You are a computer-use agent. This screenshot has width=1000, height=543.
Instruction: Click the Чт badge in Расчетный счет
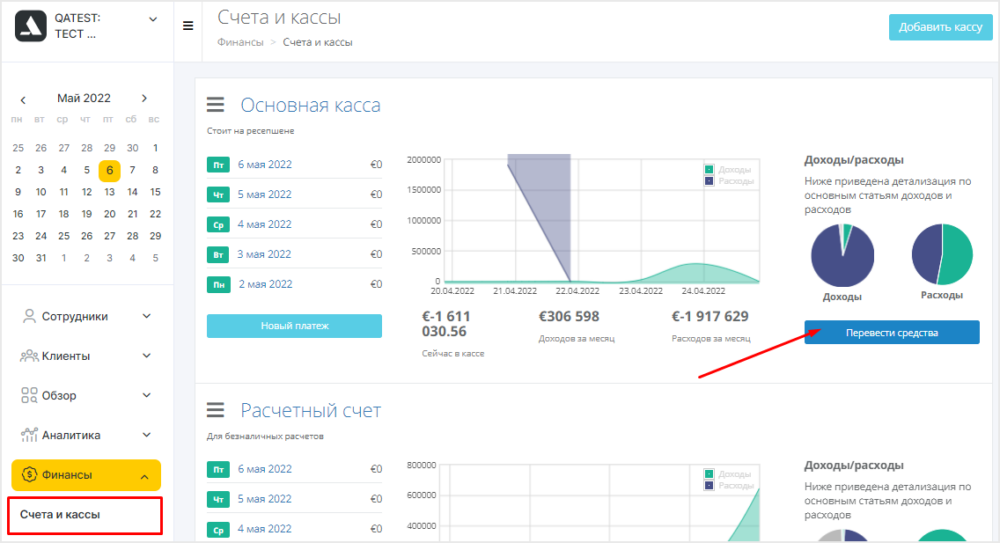(218, 500)
